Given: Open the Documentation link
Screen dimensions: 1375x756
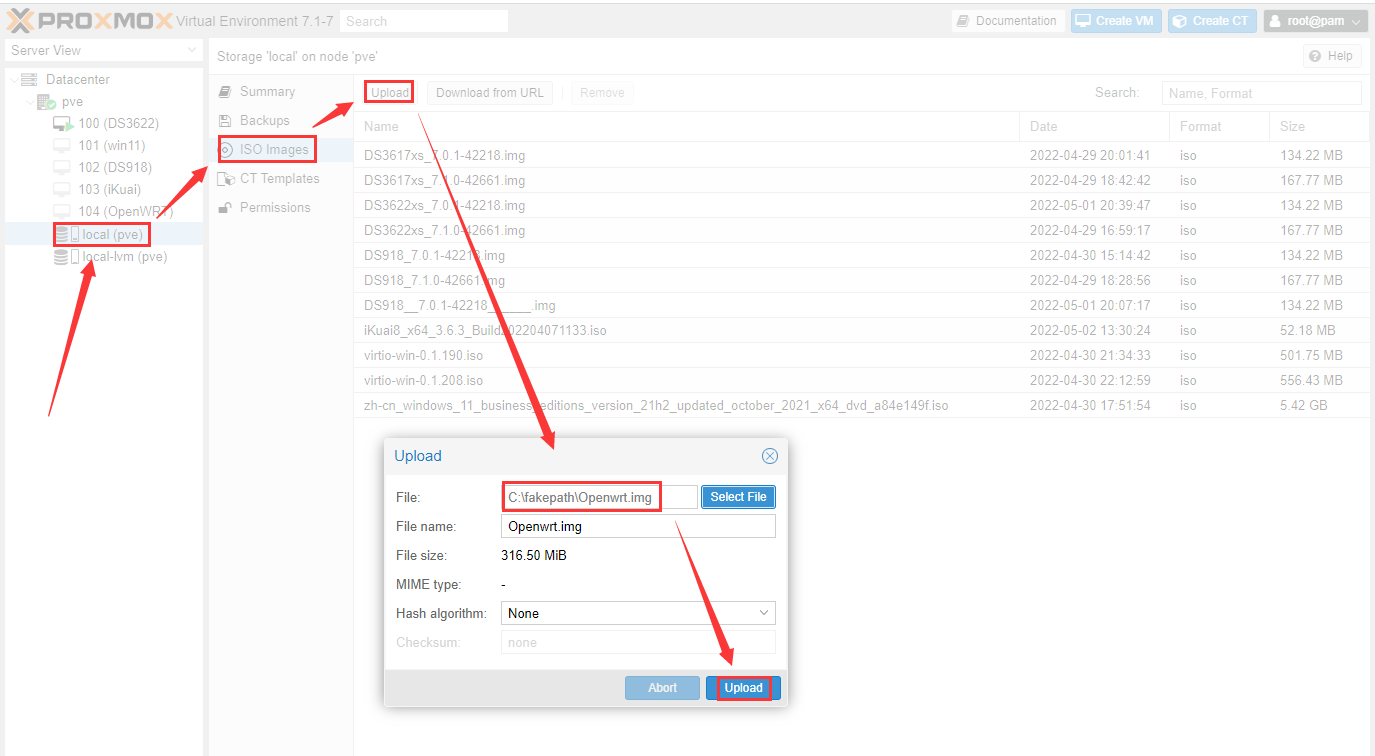Looking at the screenshot, I should click(x=1007, y=21).
